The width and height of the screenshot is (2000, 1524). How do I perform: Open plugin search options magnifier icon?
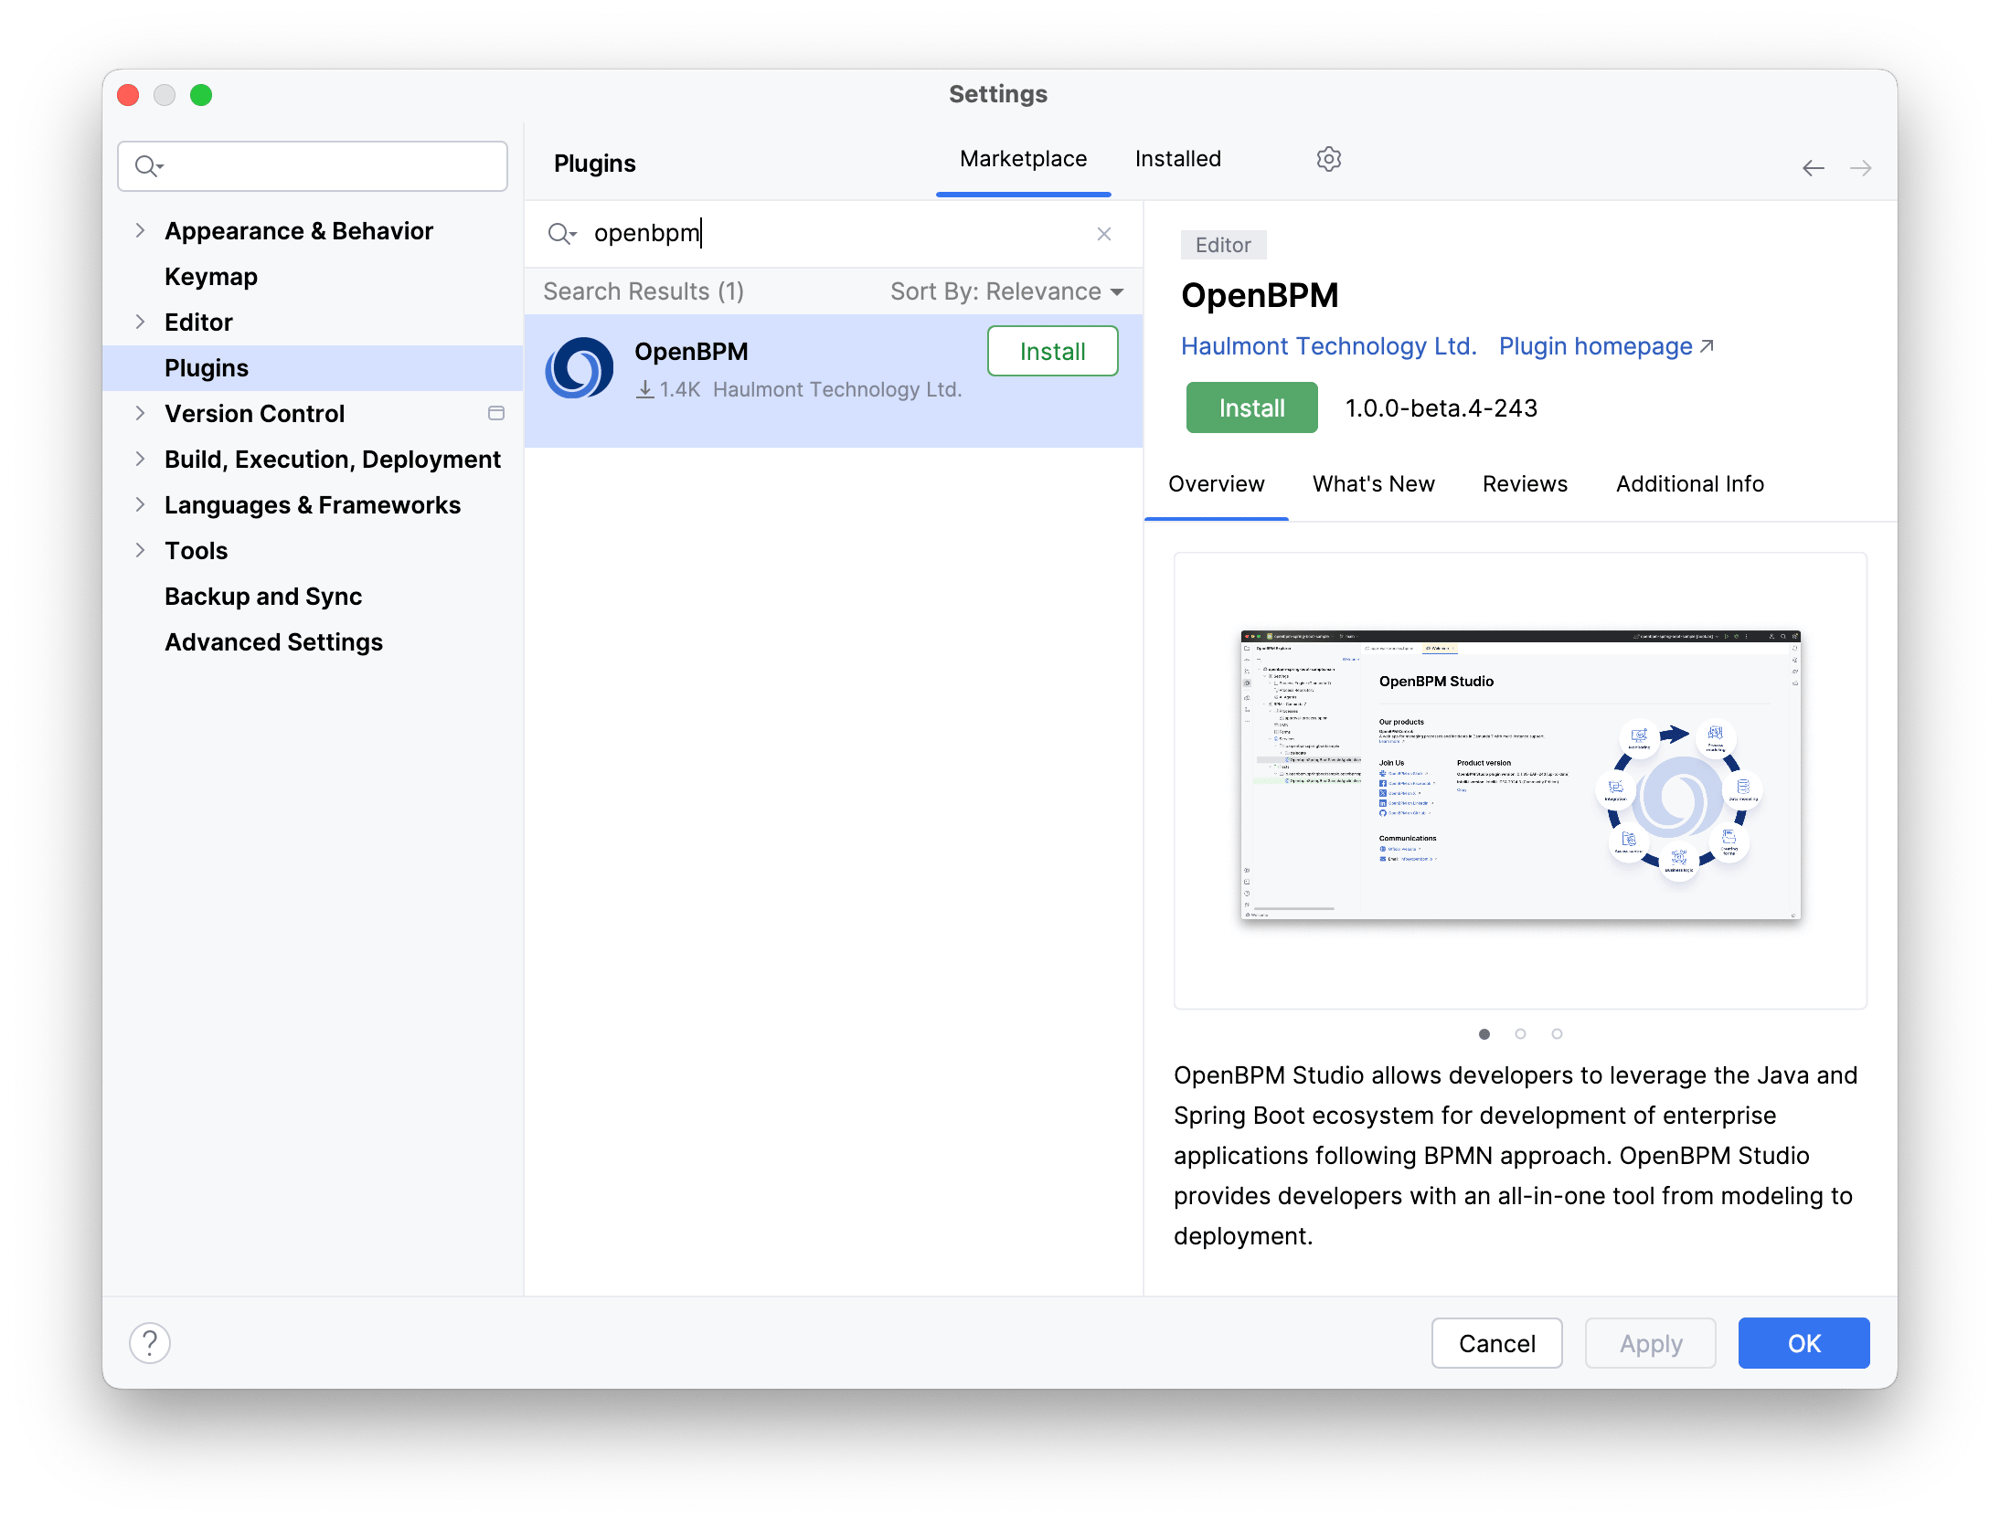[x=562, y=233]
